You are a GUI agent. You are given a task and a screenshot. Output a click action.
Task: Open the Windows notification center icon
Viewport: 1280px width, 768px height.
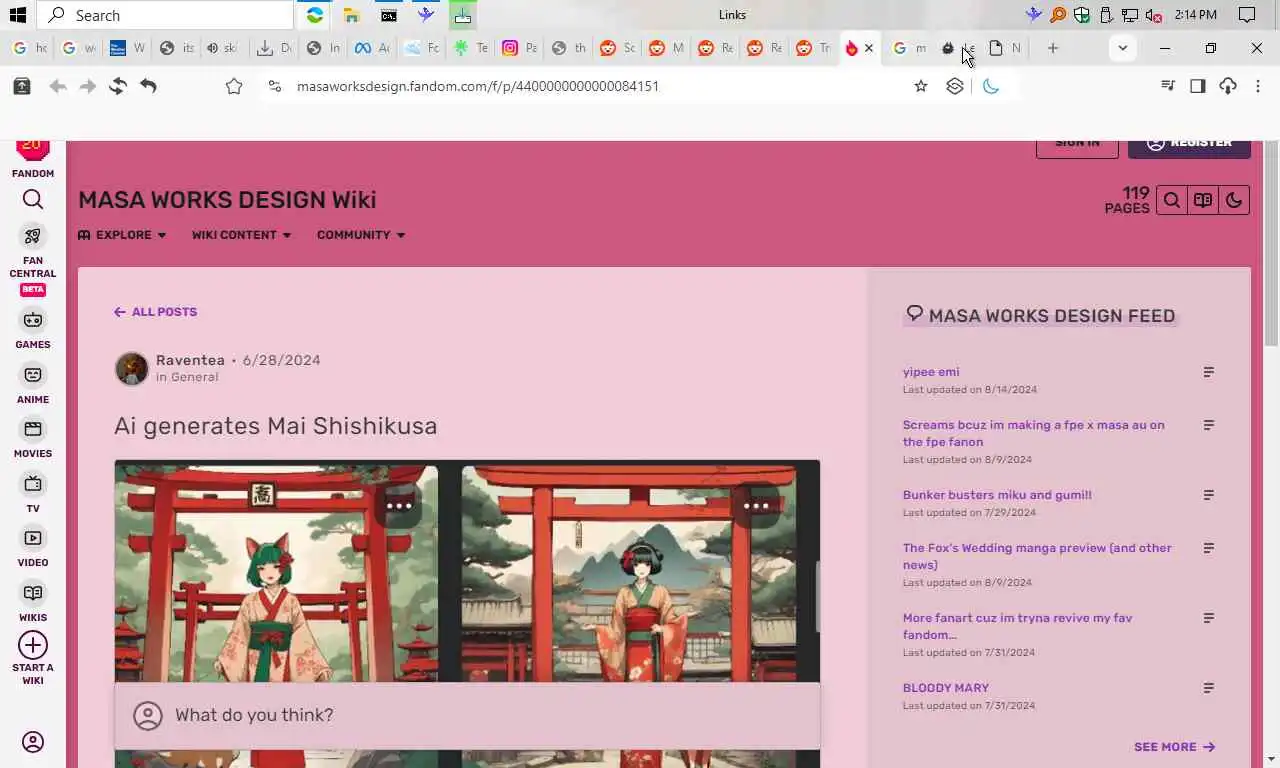click(x=1247, y=15)
